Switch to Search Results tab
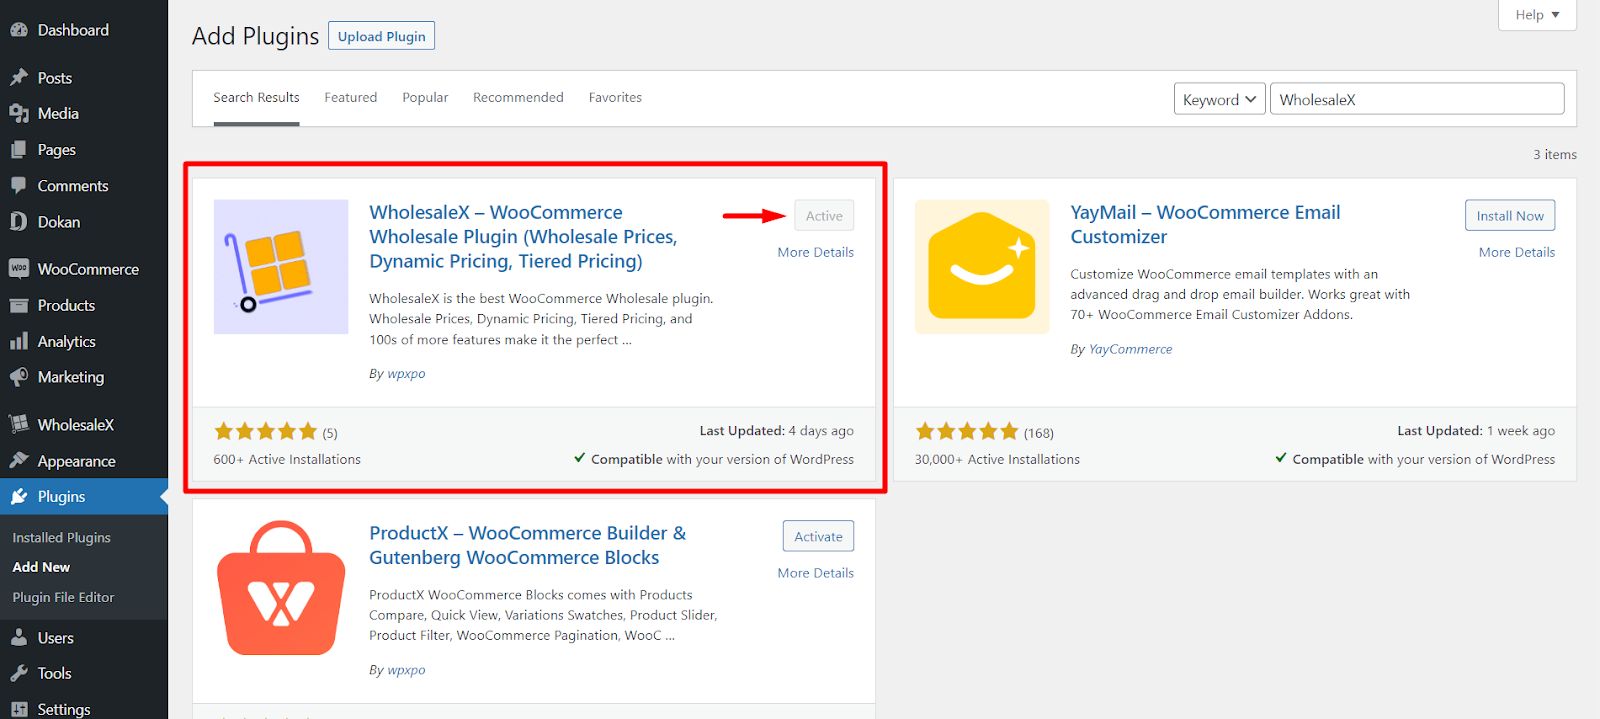The width and height of the screenshot is (1600, 719). pos(256,98)
